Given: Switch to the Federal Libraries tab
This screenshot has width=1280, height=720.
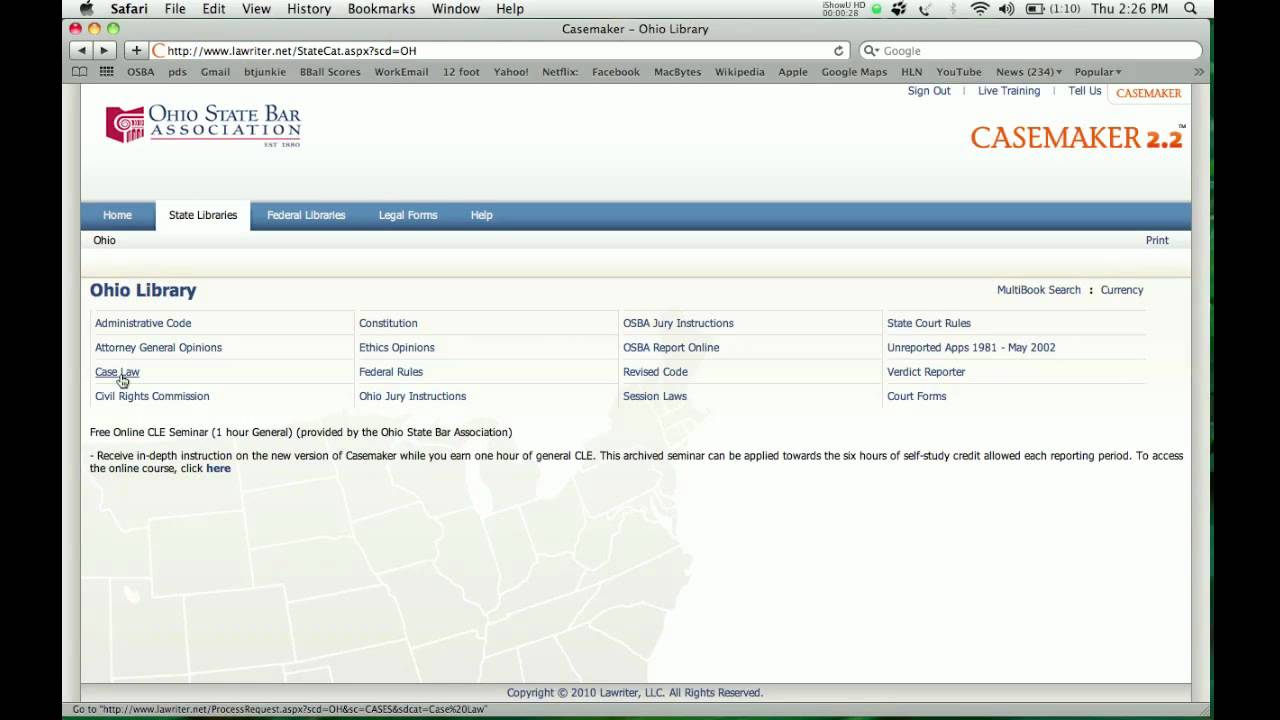Looking at the screenshot, I should click(306, 215).
